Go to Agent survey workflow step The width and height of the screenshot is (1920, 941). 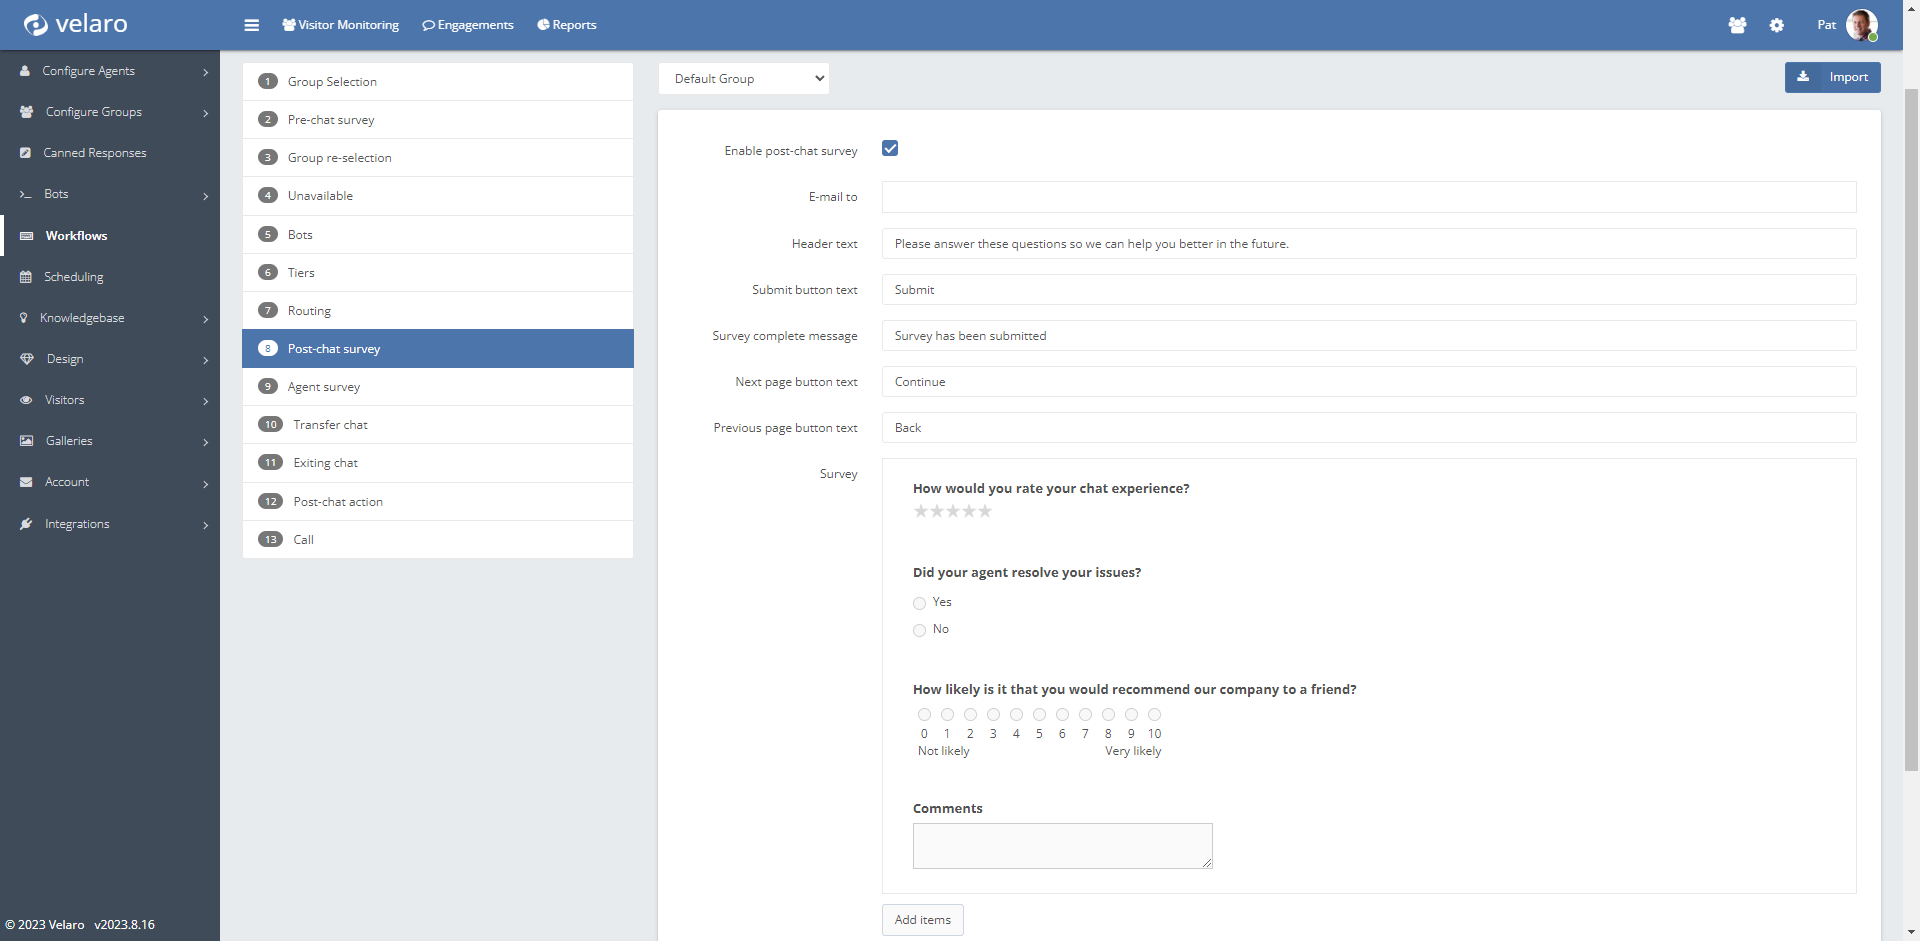[x=324, y=387]
